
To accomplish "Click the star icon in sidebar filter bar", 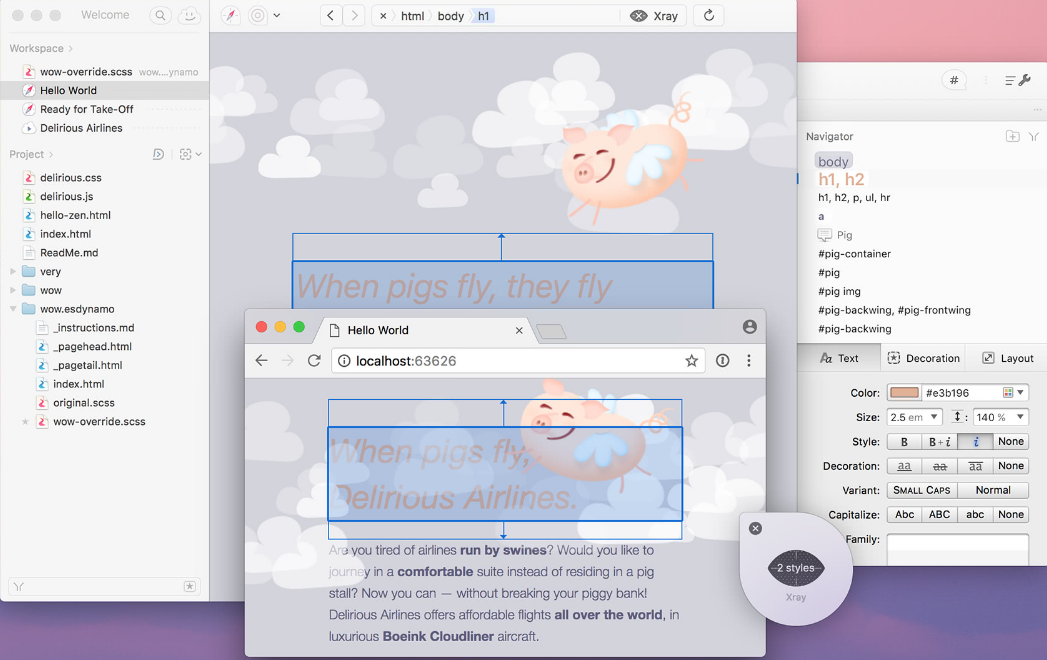I will 190,587.
